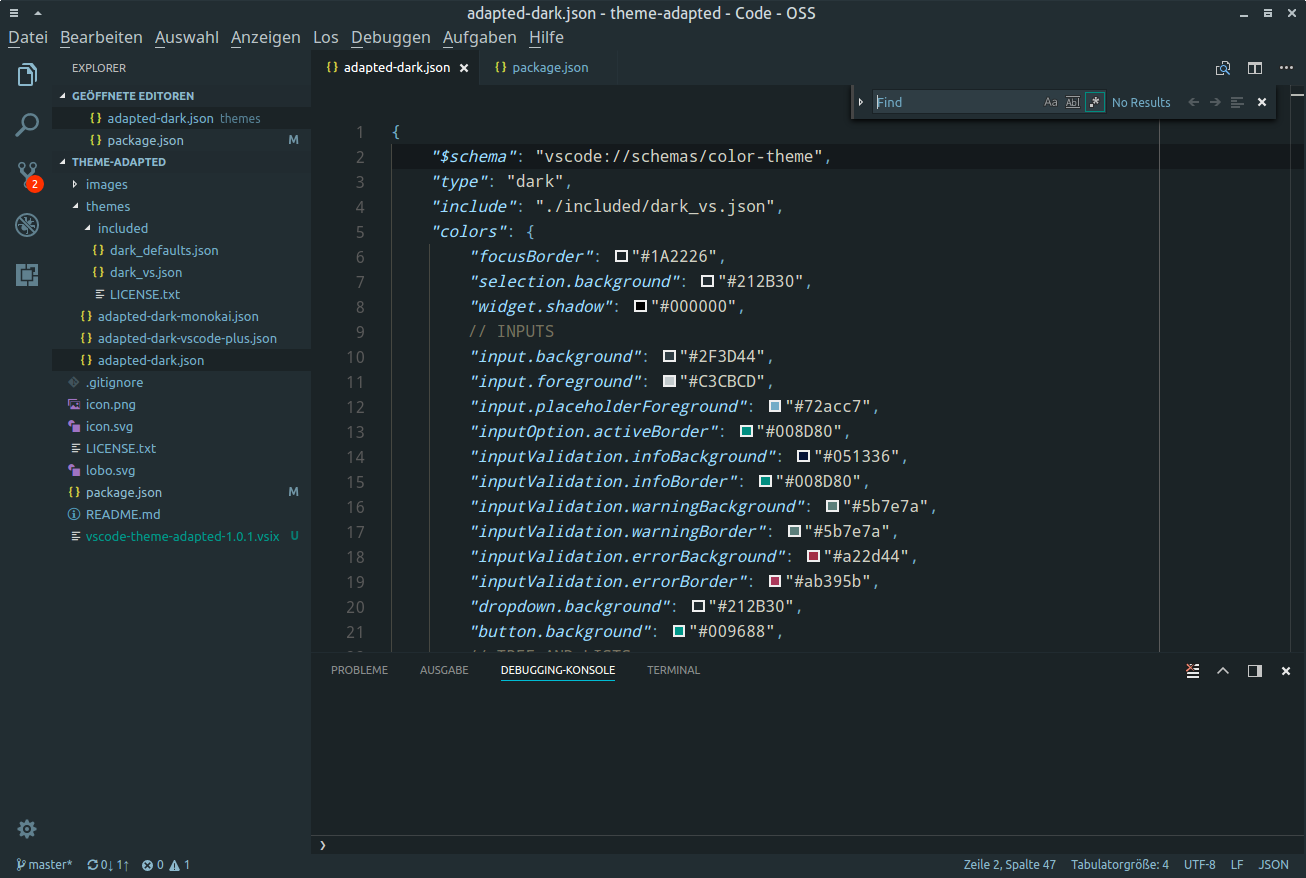The image size is (1306, 878).
Task: Toggle Match Case in Find widget
Action: pos(1051,102)
